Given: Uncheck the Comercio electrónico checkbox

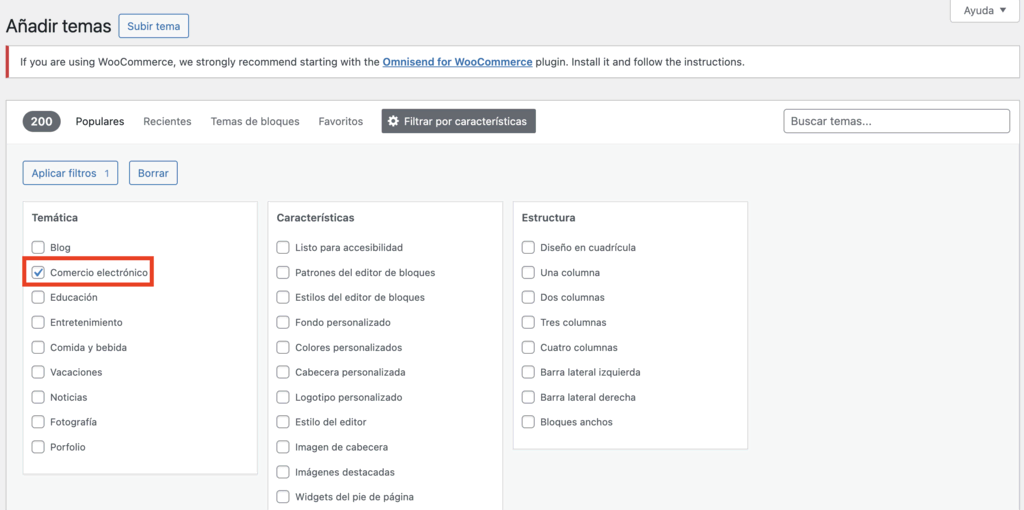Looking at the screenshot, I should (39, 272).
